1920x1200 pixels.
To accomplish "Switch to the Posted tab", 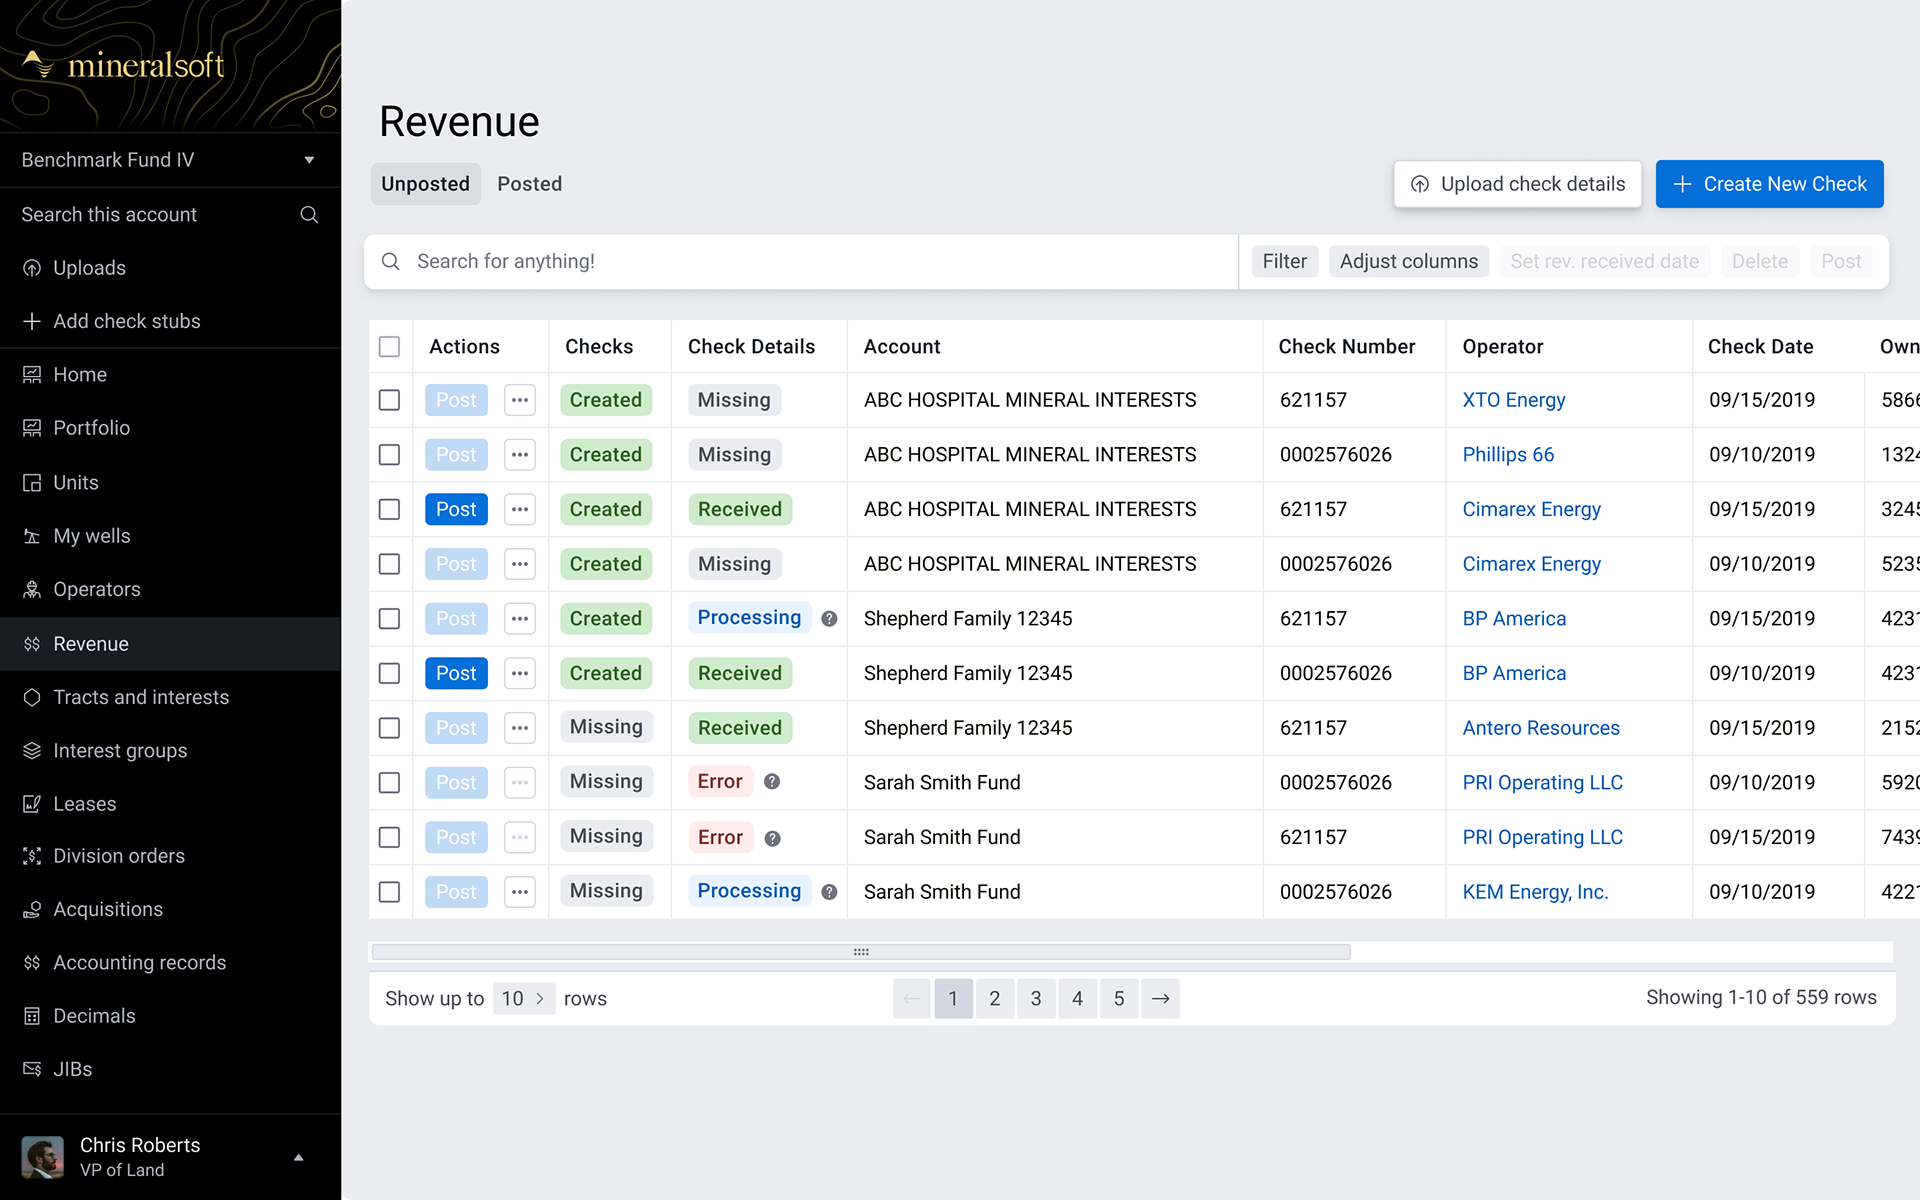I will 530,184.
